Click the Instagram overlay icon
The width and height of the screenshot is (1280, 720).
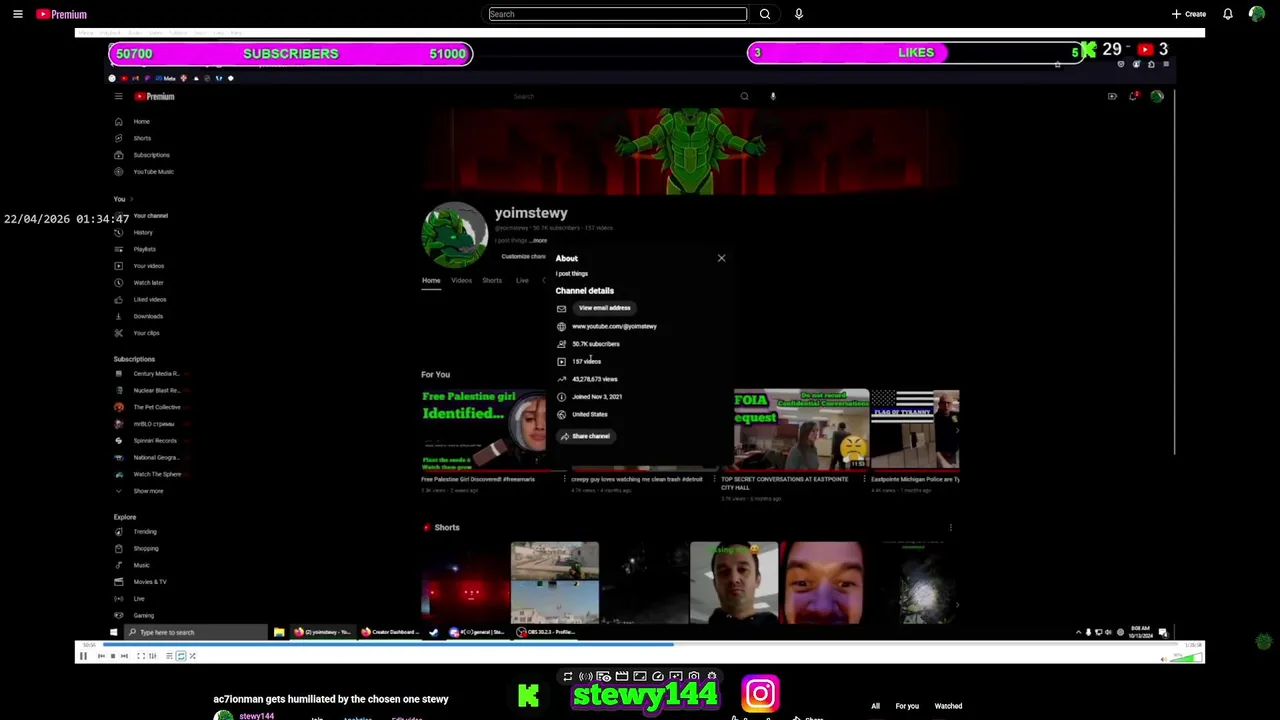[x=760, y=694]
